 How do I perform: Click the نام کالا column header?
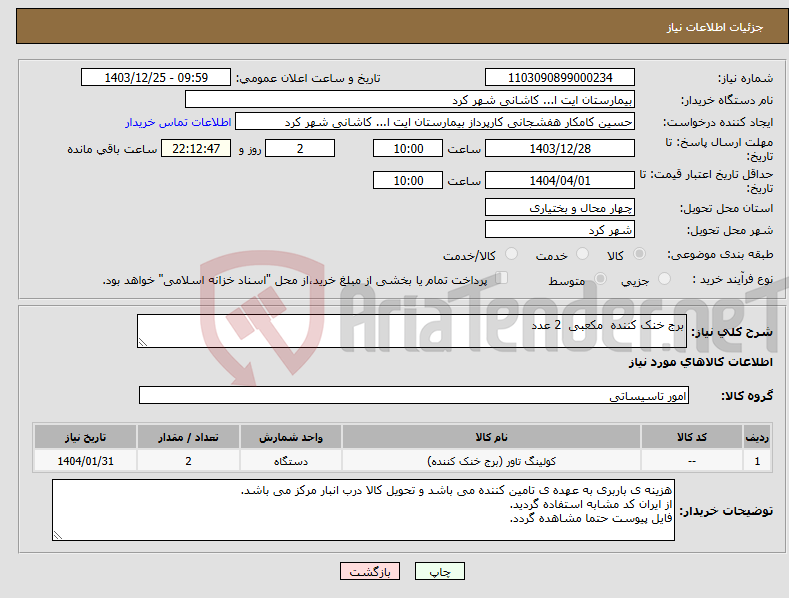tap(491, 437)
